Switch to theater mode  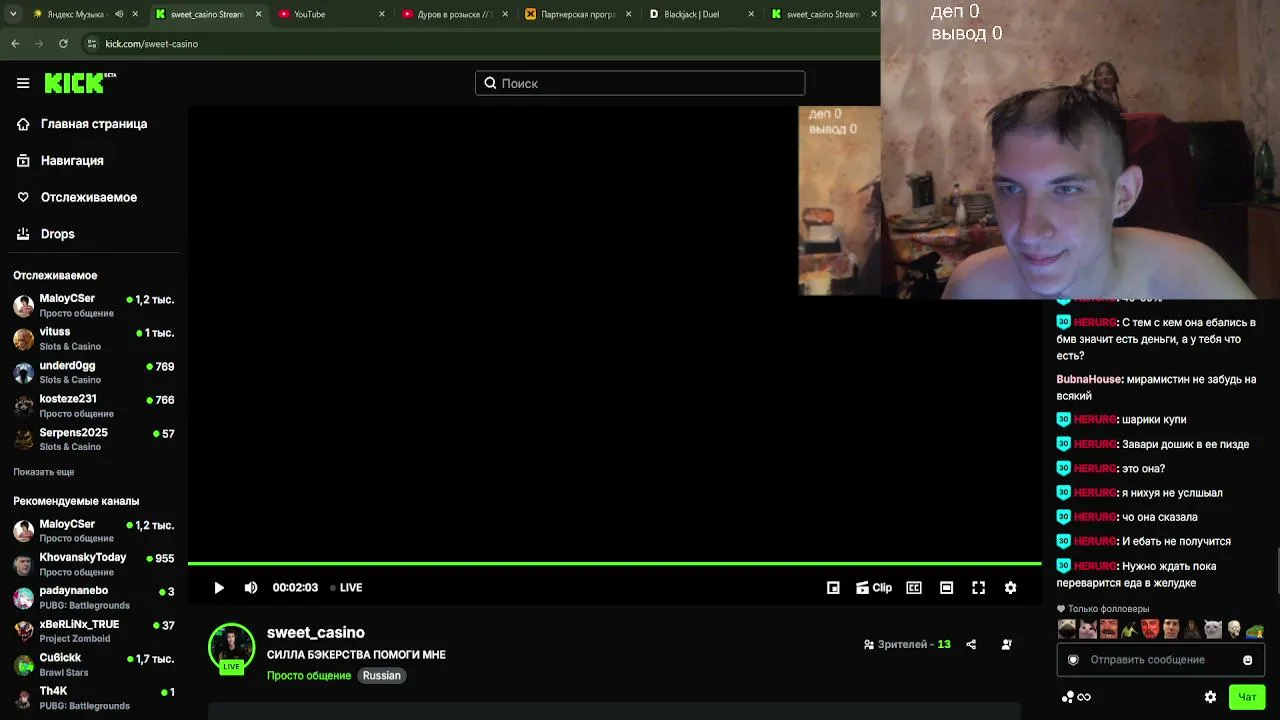tap(946, 588)
